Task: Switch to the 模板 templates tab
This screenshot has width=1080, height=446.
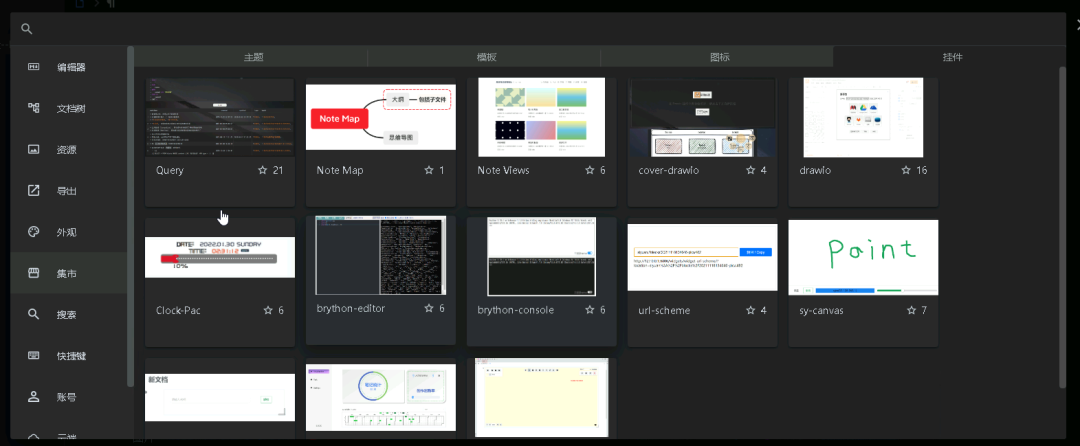Action: pos(485,57)
